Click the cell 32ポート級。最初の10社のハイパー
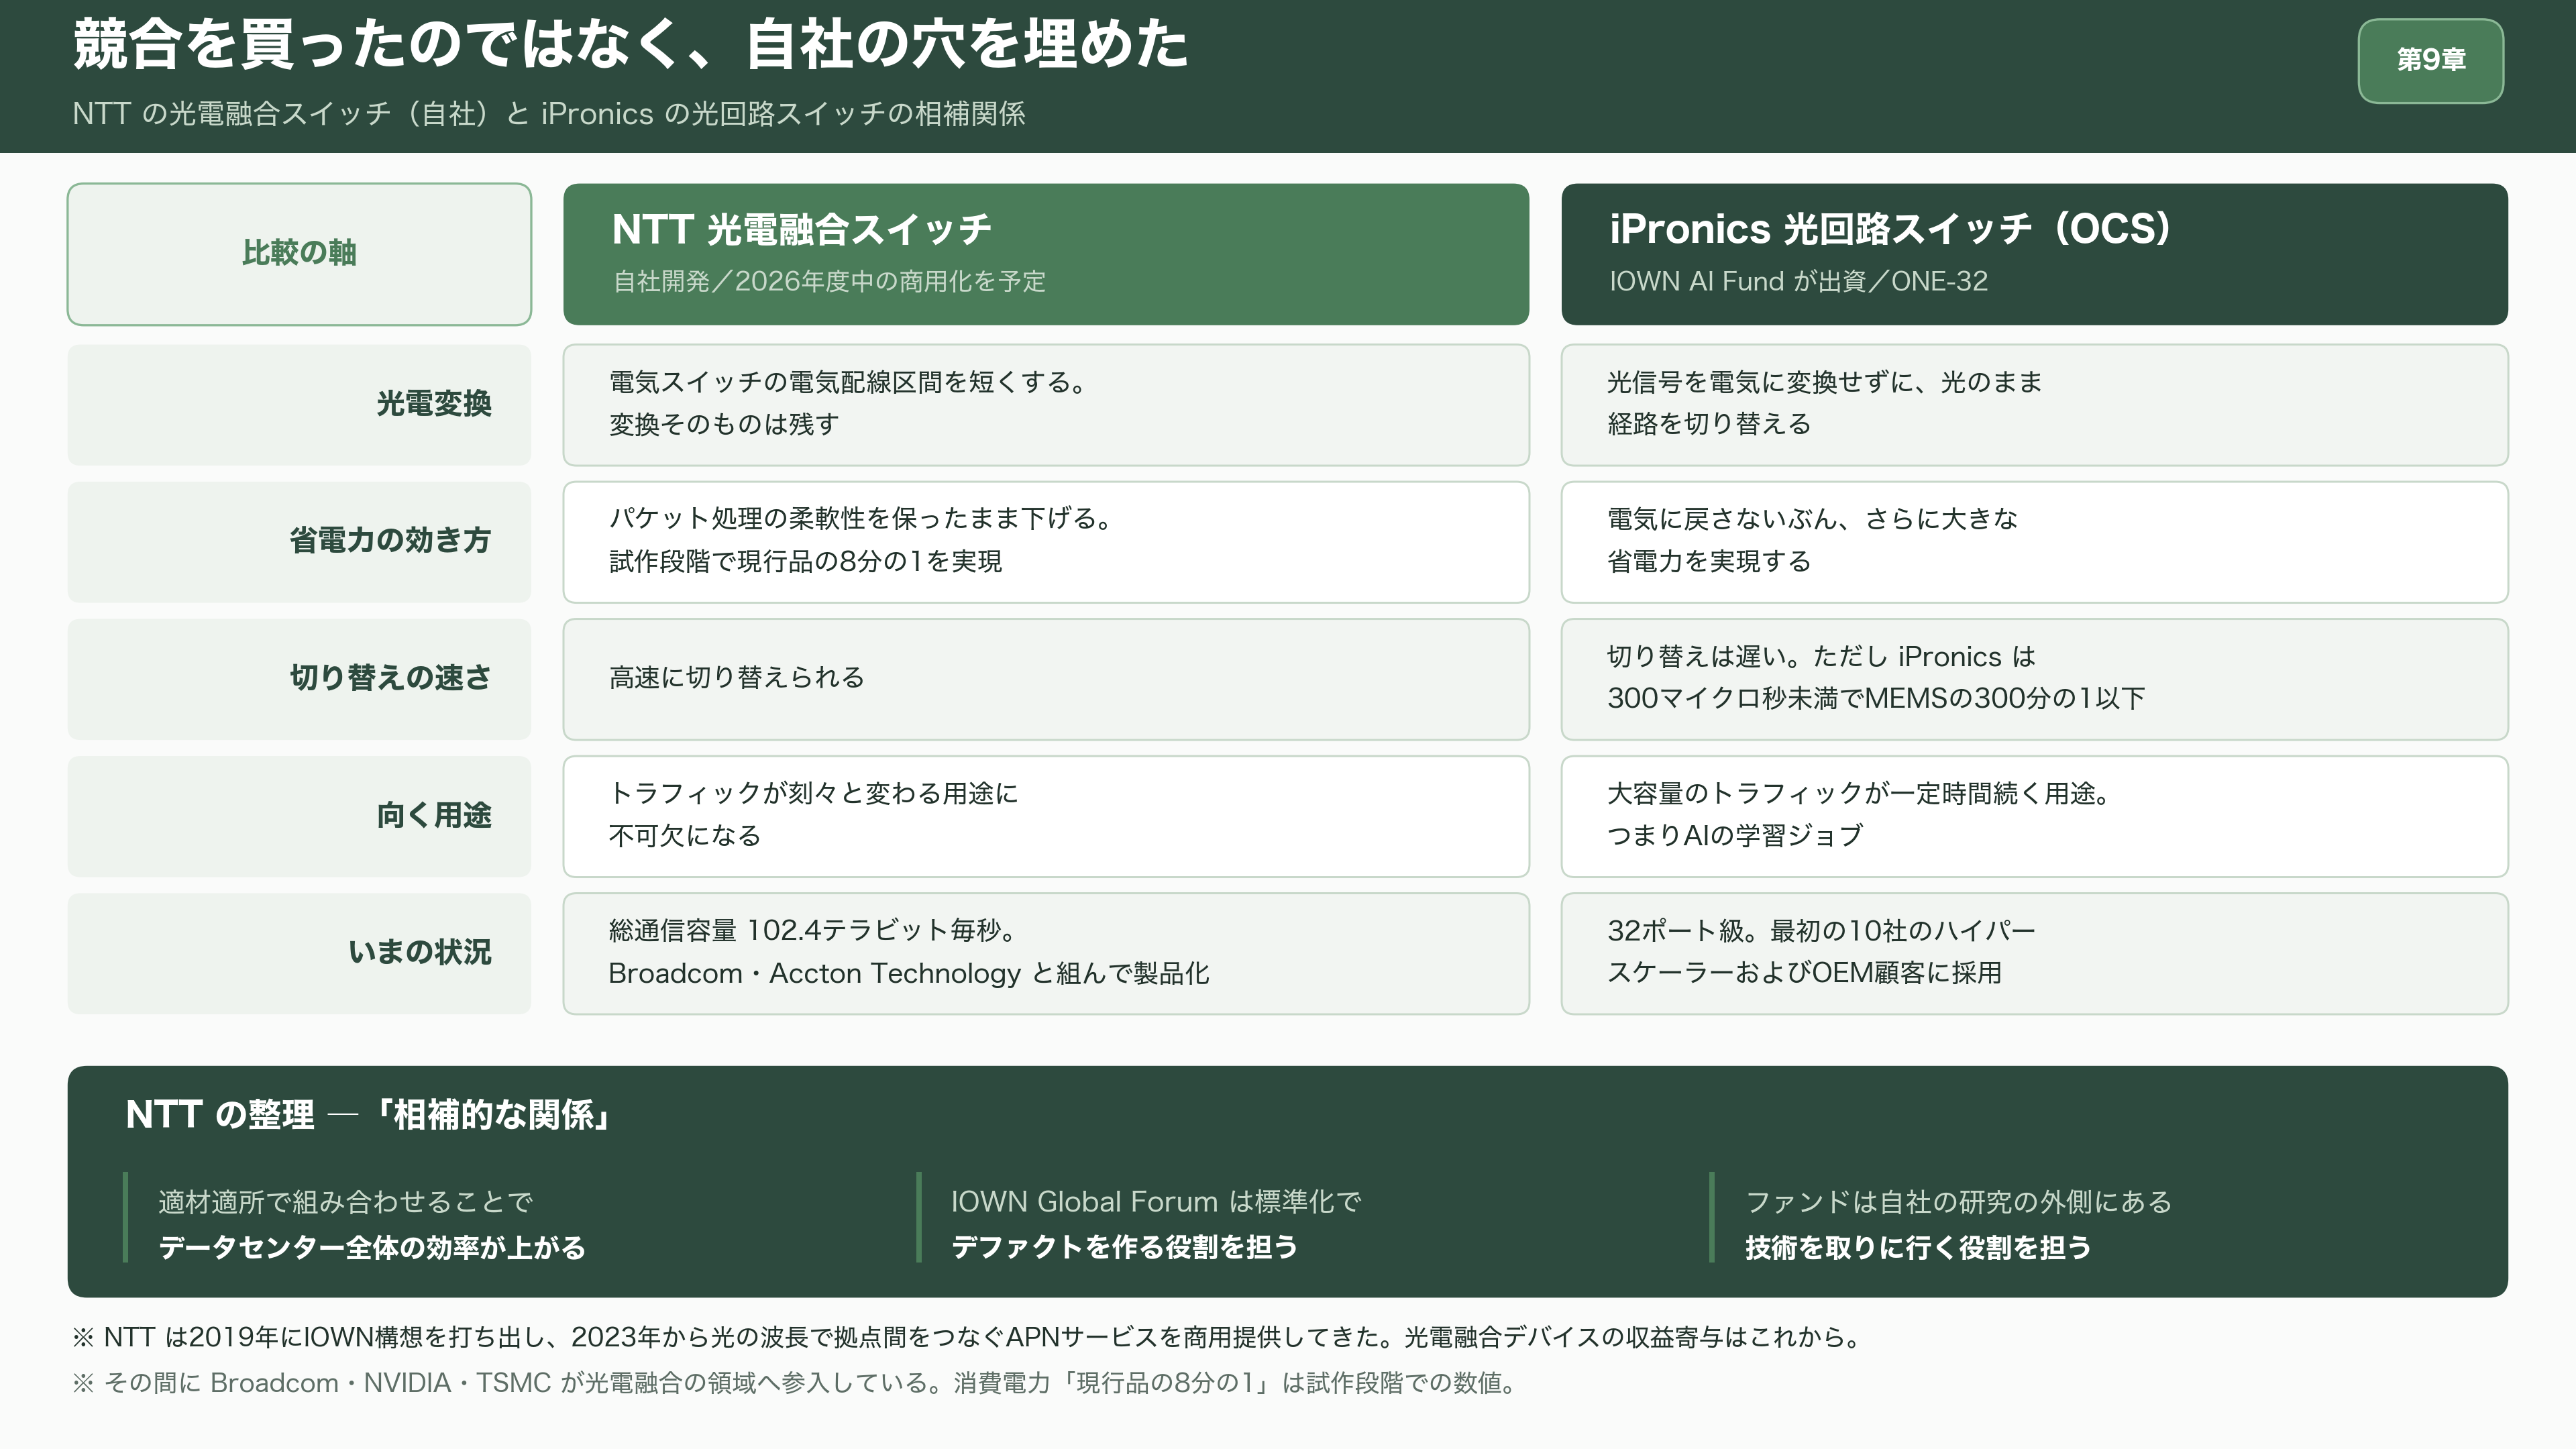This screenshot has width=2576, height=1449. [x=2034, y=953]
